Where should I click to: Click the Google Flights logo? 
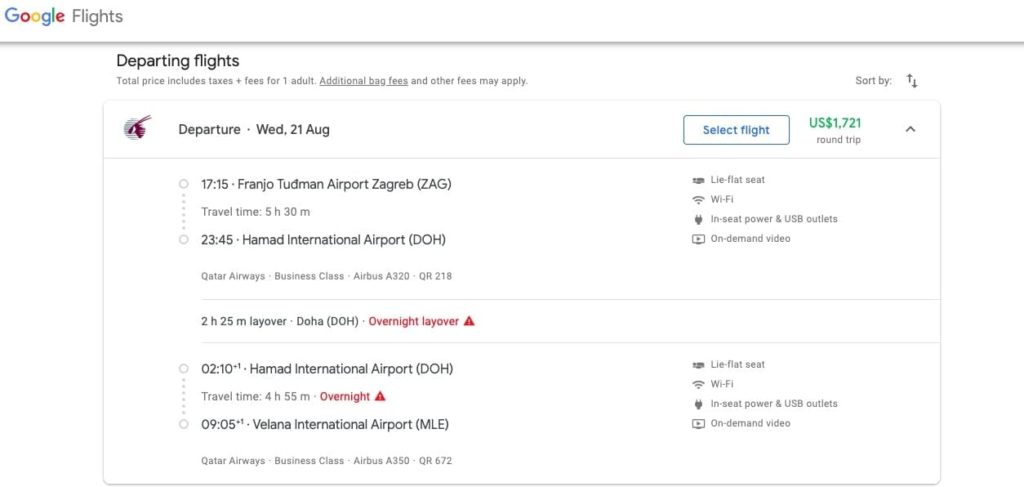click(x=64, y=17)
